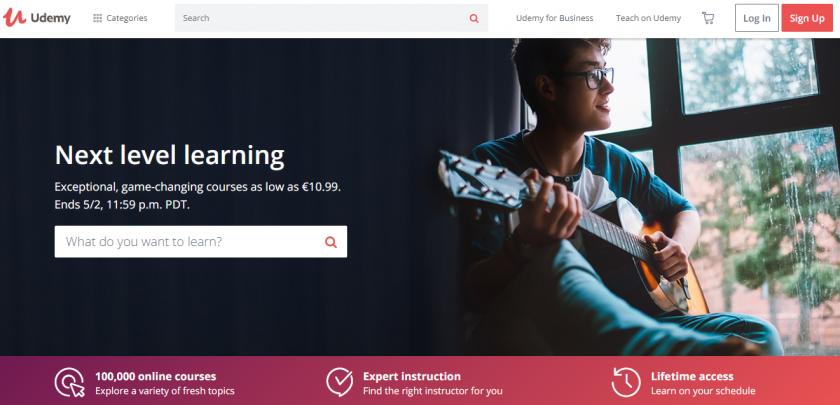Click the "Expert instruction" heading
The height and width of the screenshot is (405, 840).
pos(411,376)
